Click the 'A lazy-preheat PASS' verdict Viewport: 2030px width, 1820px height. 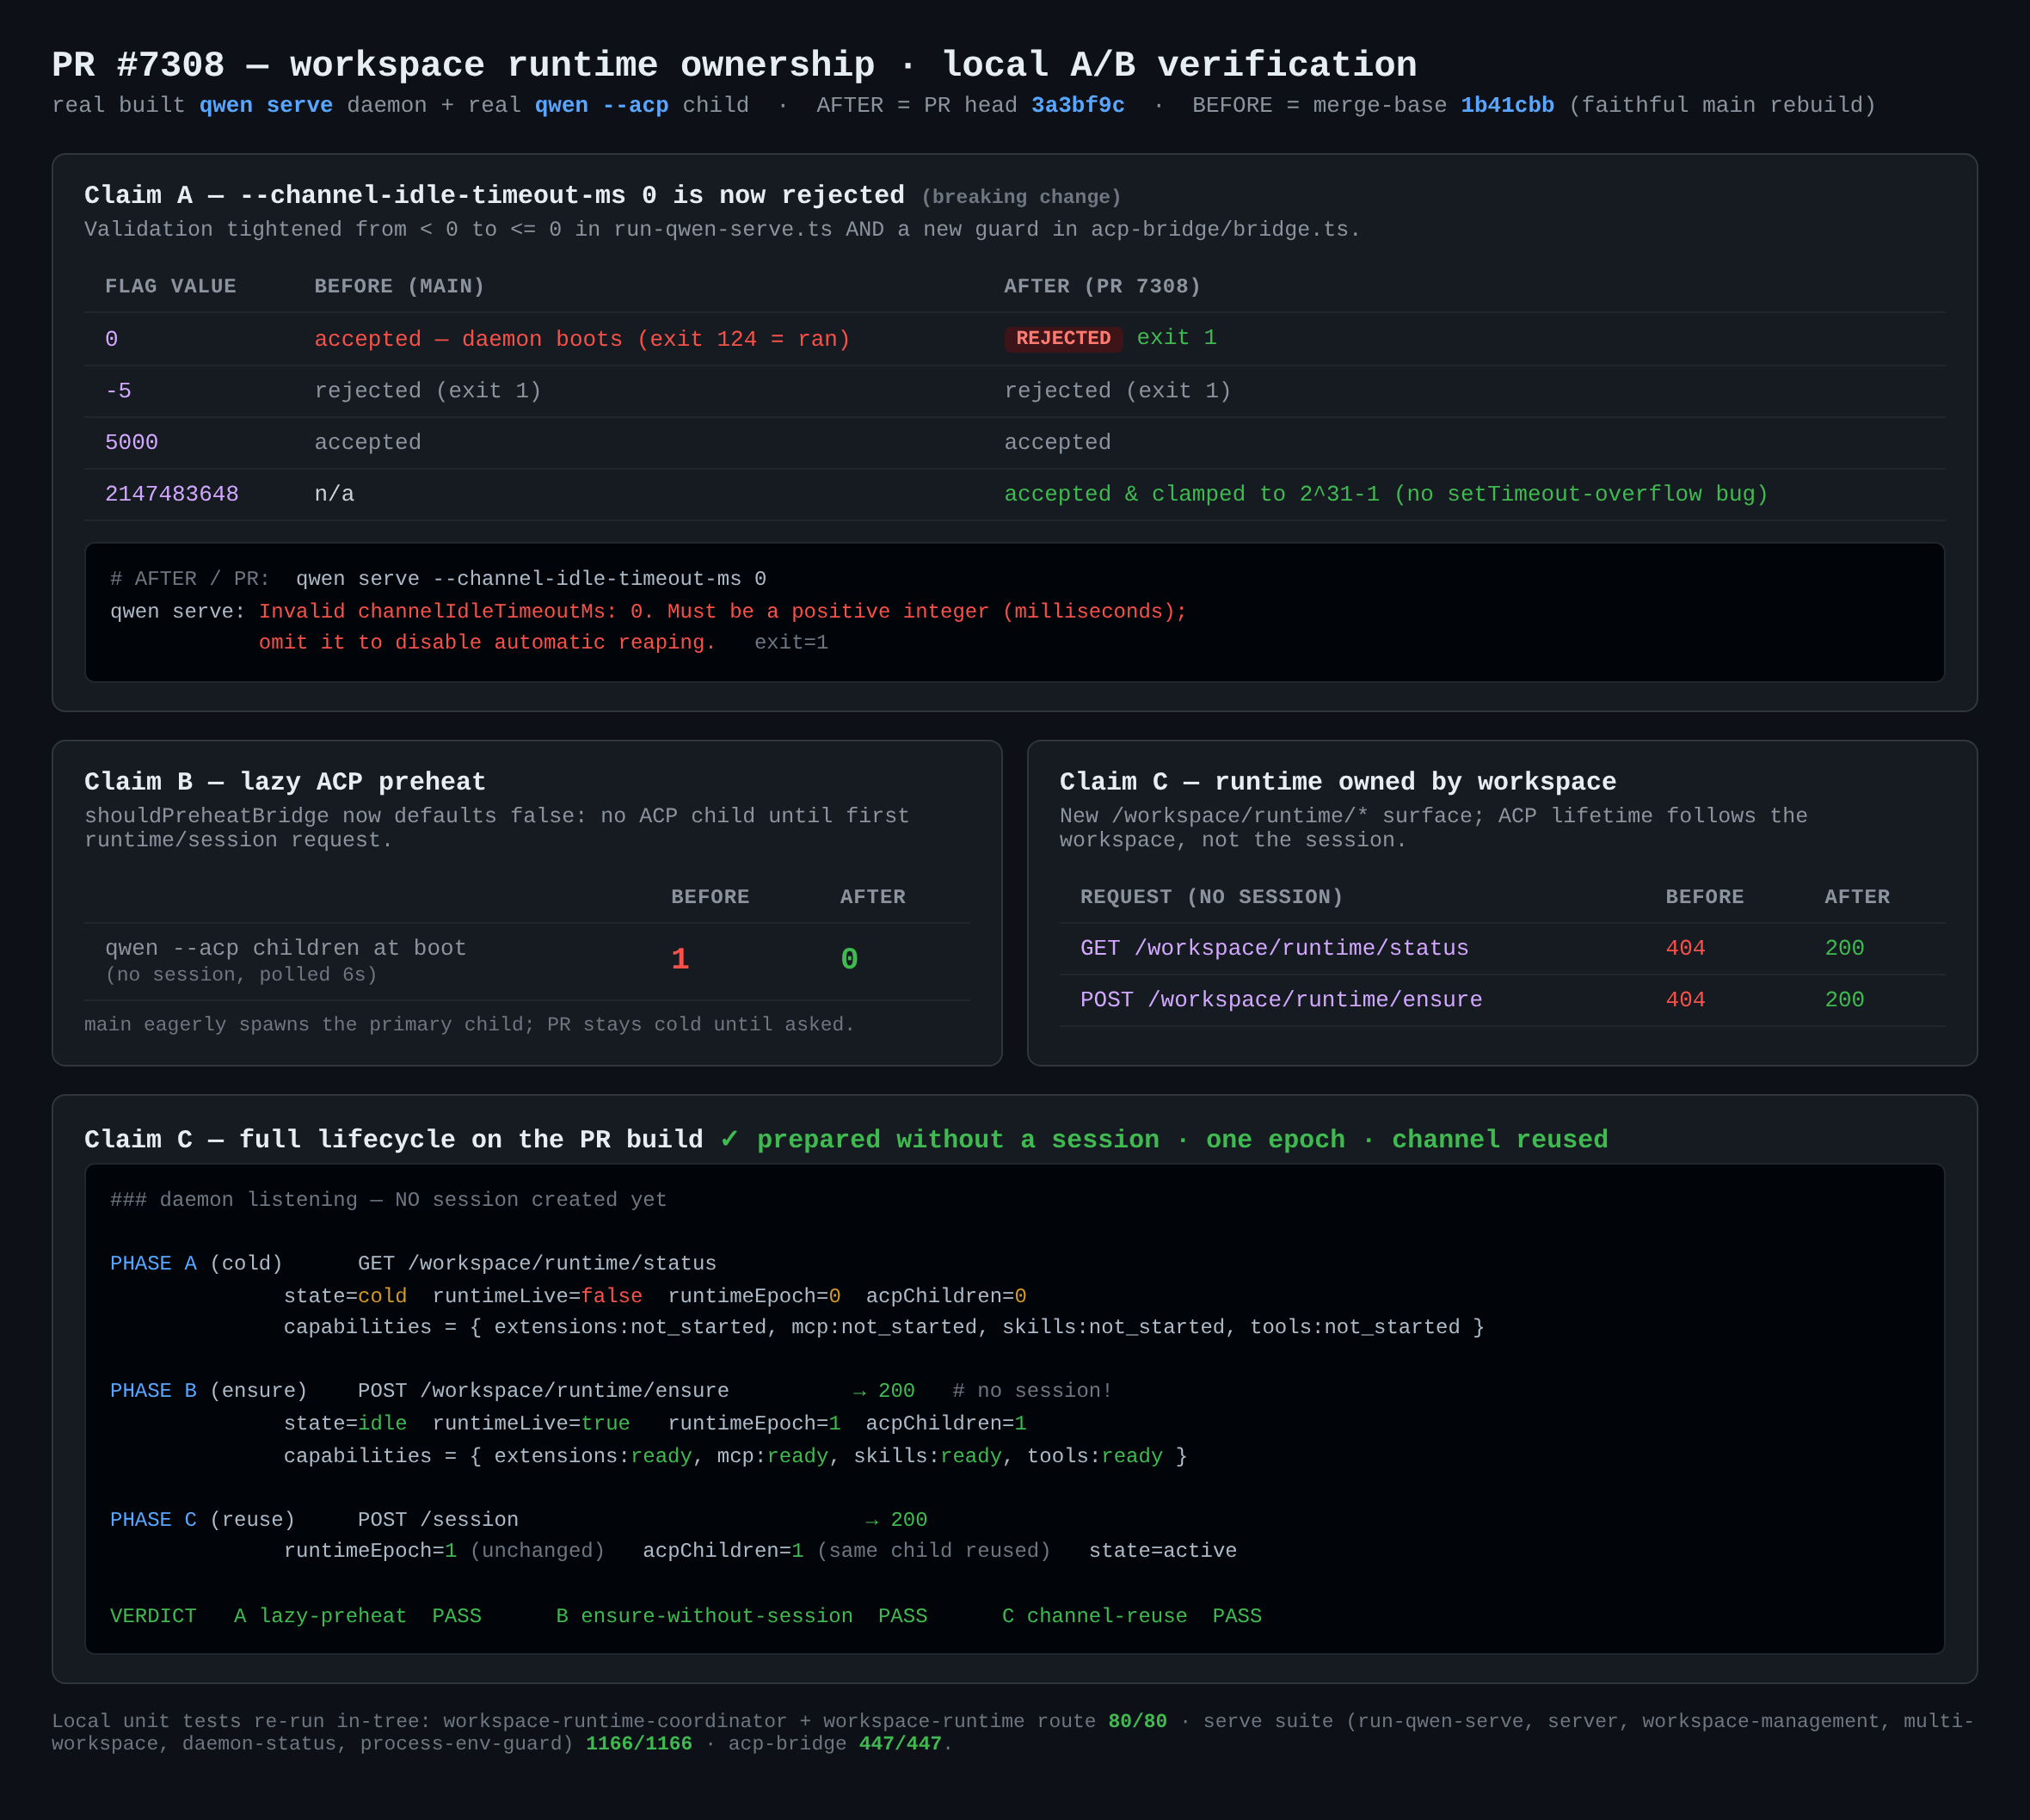[357, 1616]
